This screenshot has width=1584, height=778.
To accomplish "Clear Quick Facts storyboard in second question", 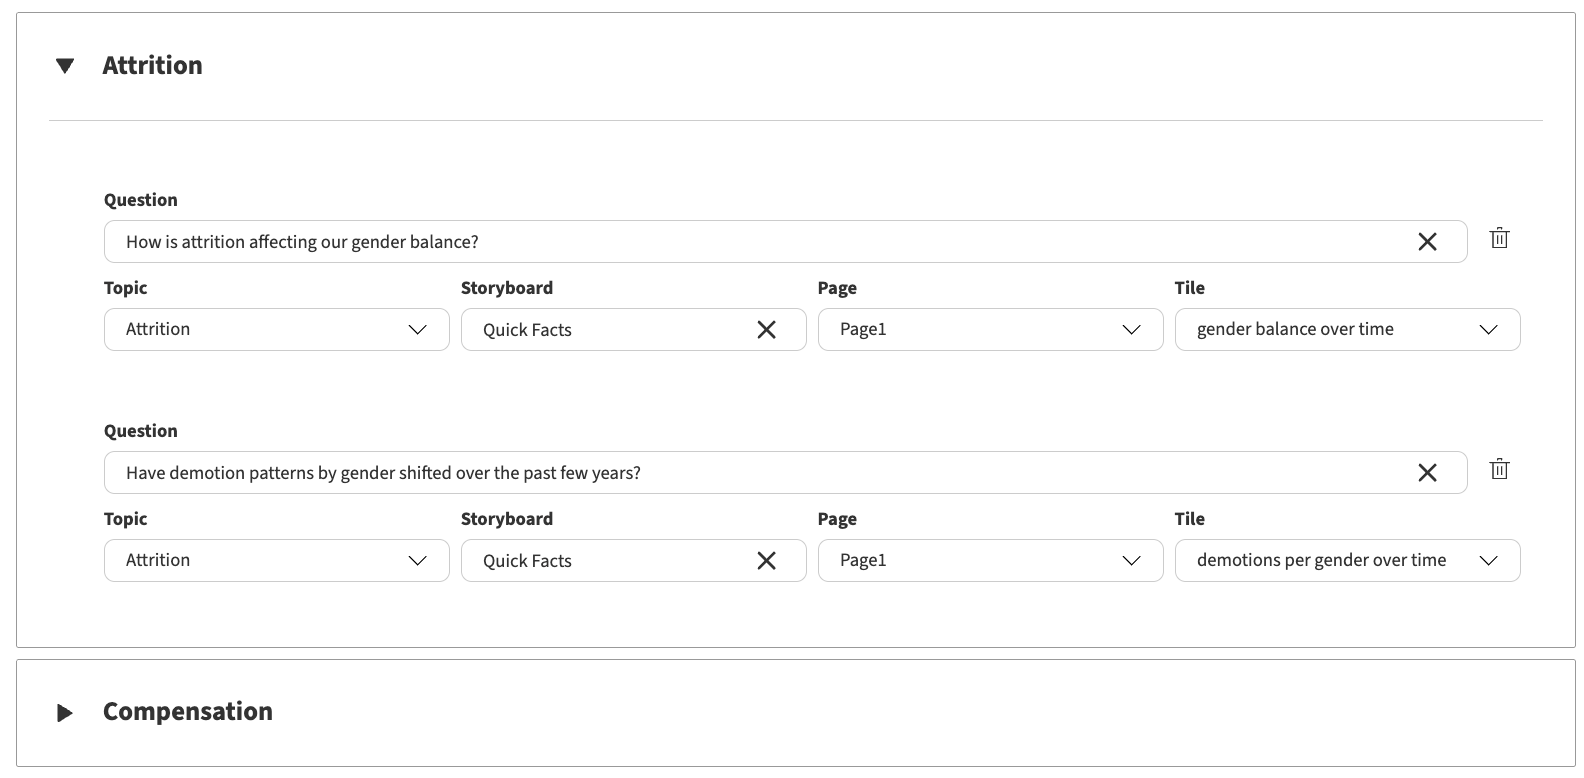I will click(766, 561).
